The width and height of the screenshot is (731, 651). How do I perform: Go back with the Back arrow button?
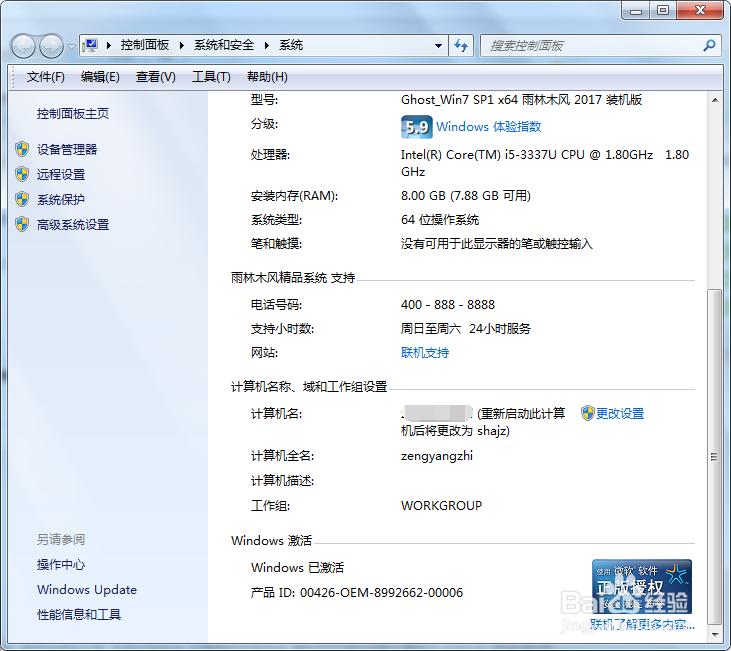tap(23, 46)
